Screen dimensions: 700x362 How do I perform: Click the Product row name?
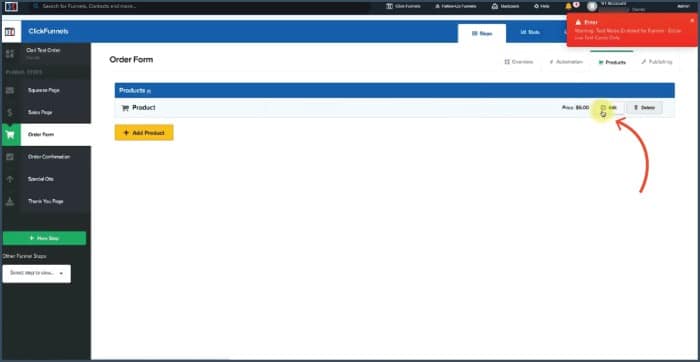144,108
